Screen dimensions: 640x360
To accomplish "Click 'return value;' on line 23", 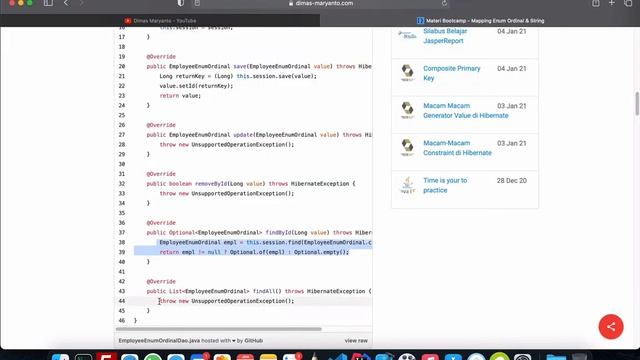I will point(180,96).
